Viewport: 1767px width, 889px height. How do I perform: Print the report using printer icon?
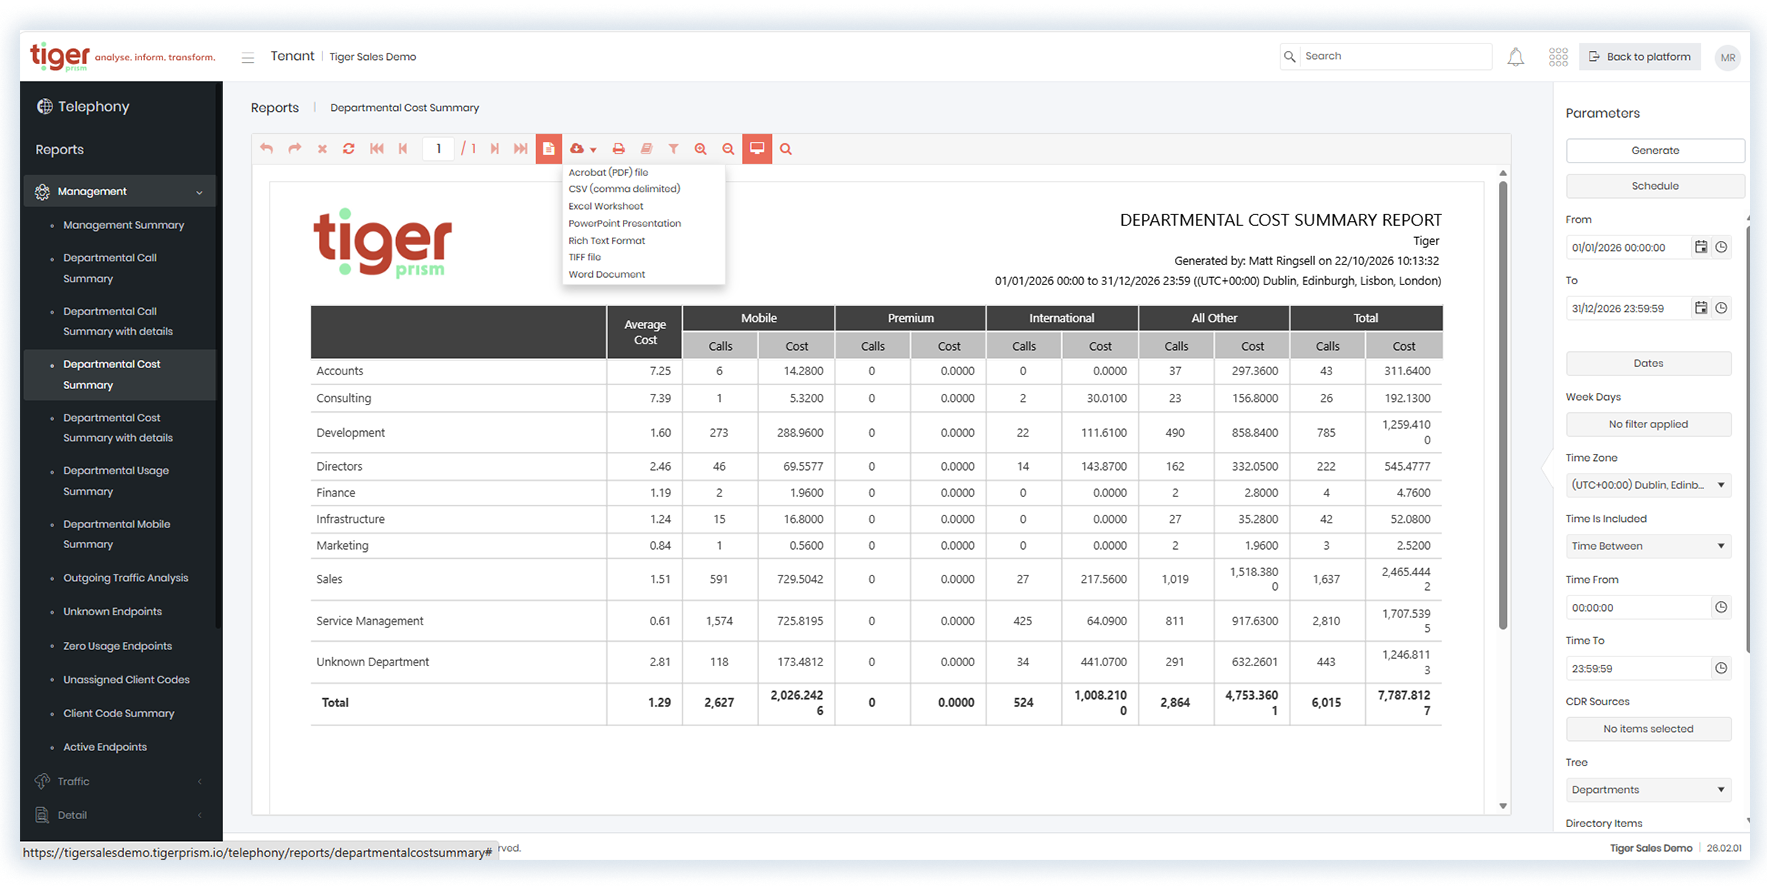[x=618, y=149]
